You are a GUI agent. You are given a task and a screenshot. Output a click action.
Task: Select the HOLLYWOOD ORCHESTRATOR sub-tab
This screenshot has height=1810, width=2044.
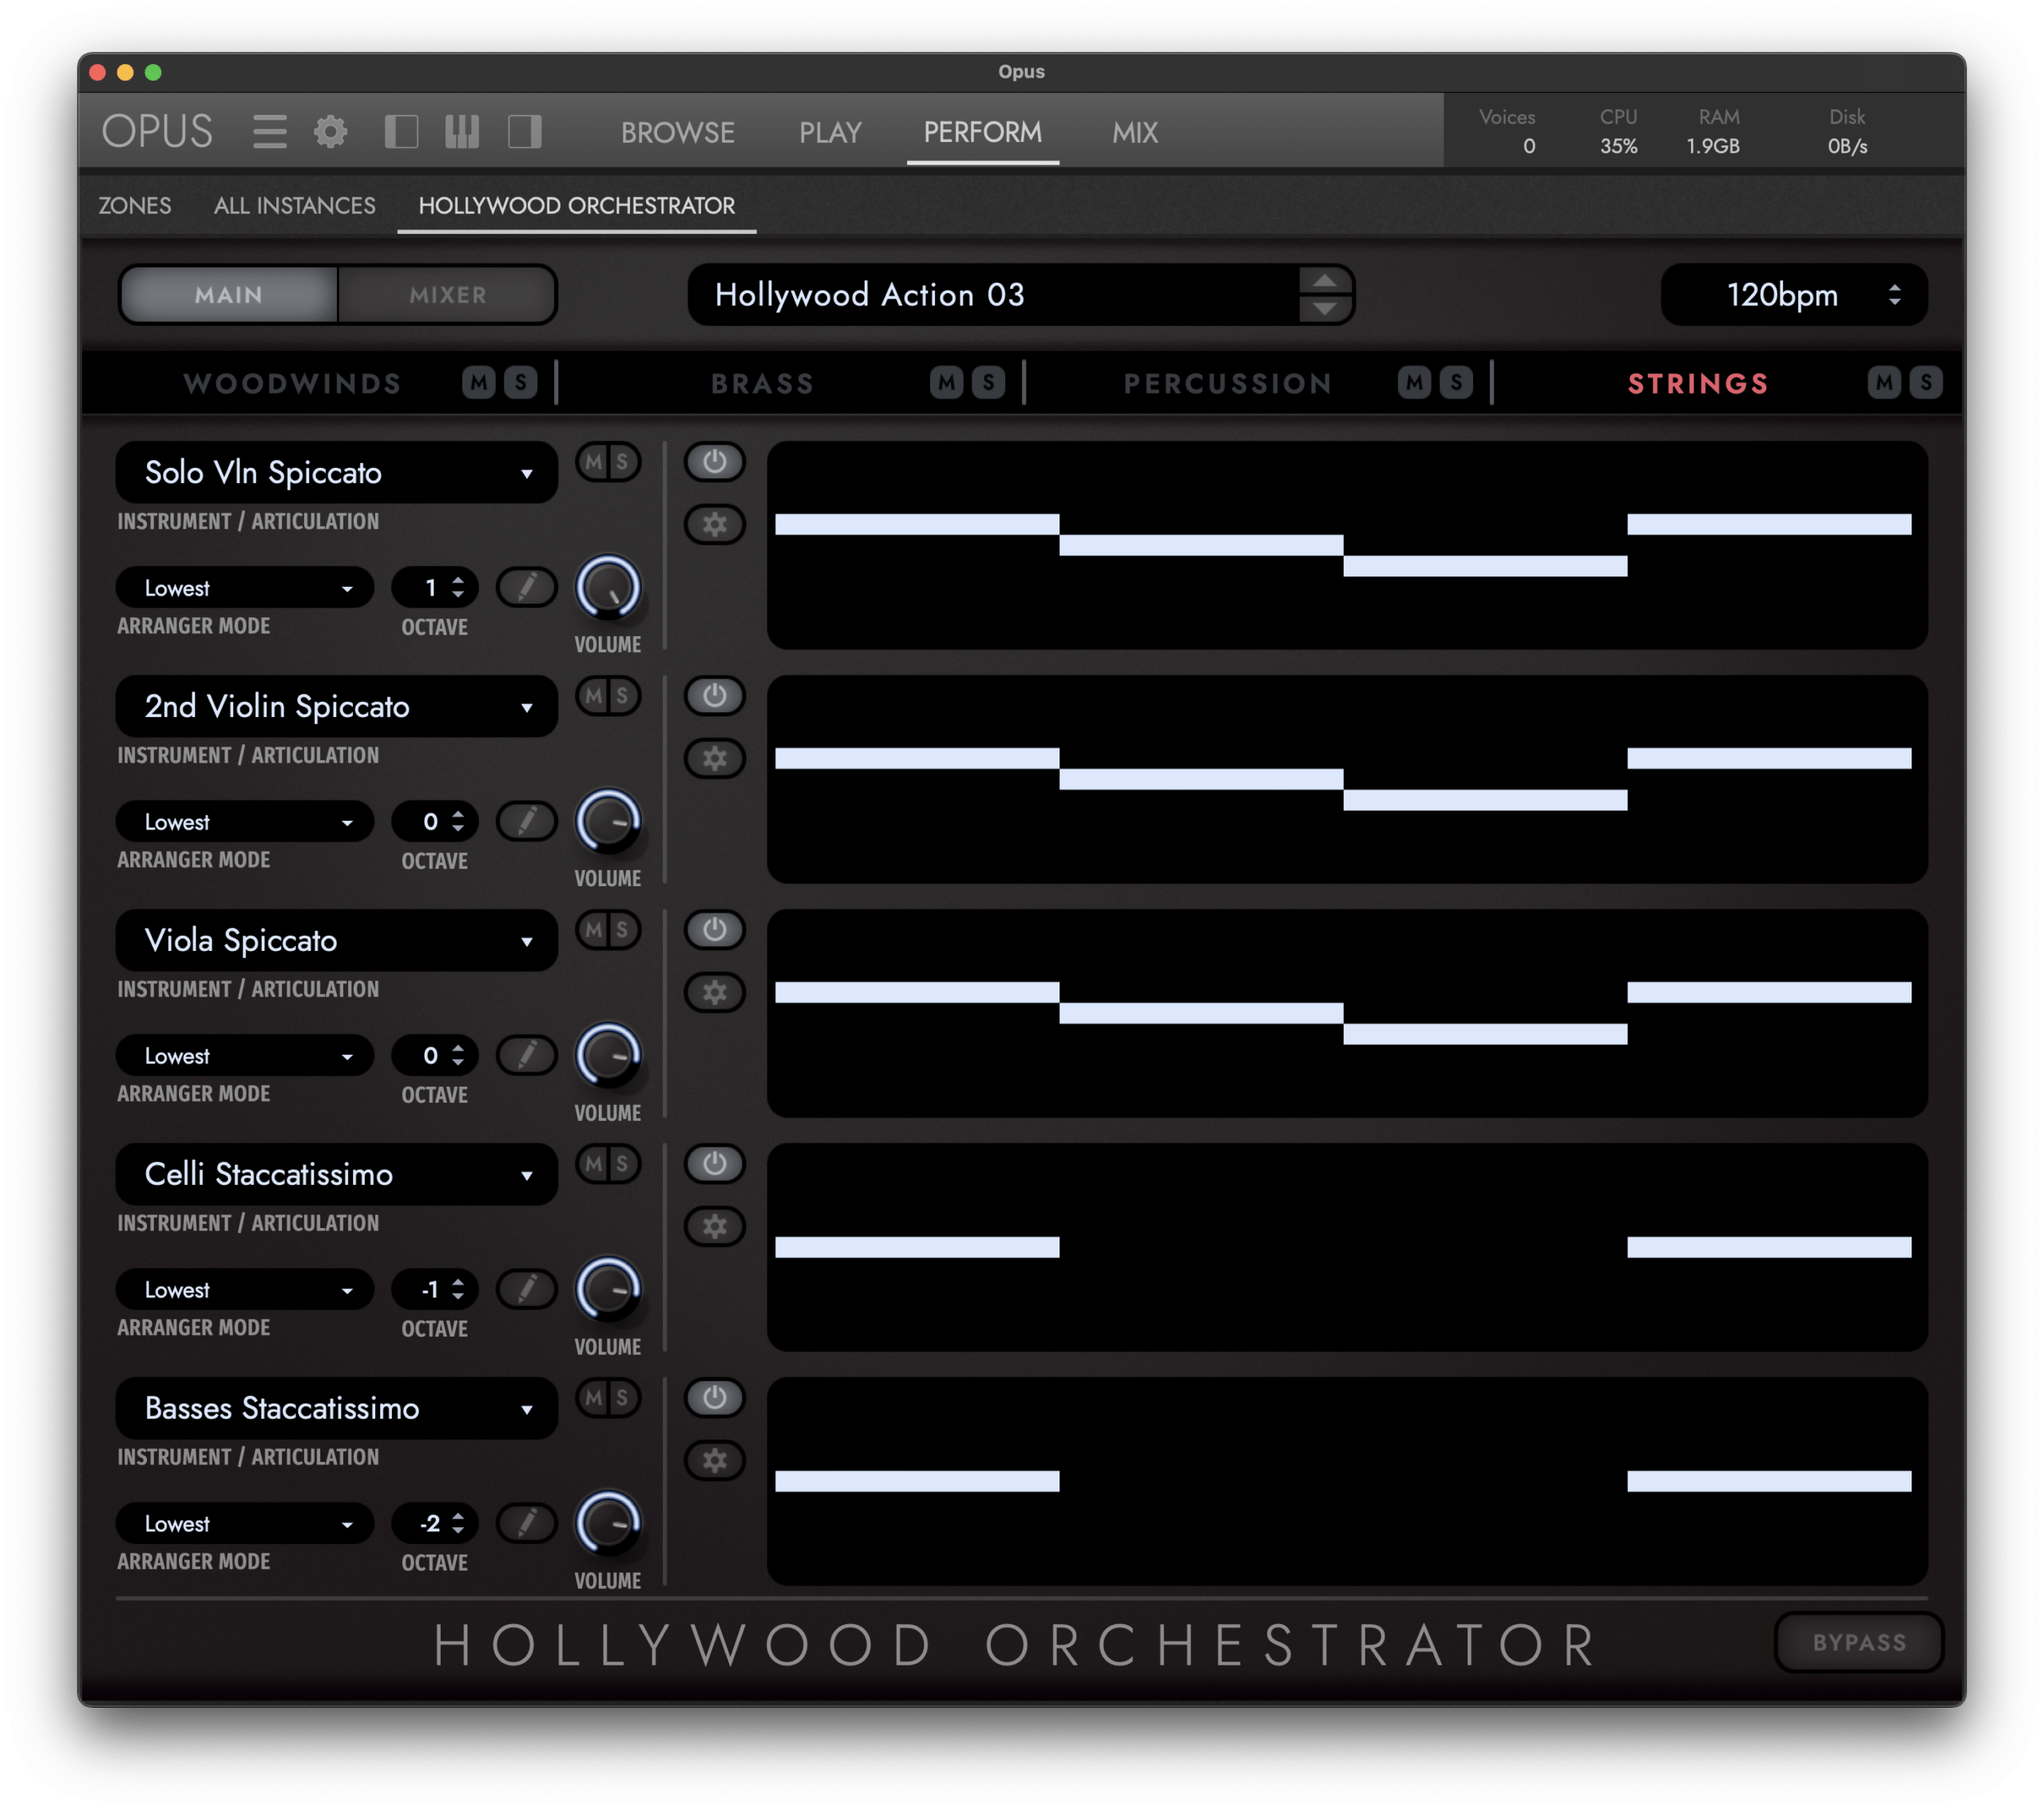[x=577, y=205]
